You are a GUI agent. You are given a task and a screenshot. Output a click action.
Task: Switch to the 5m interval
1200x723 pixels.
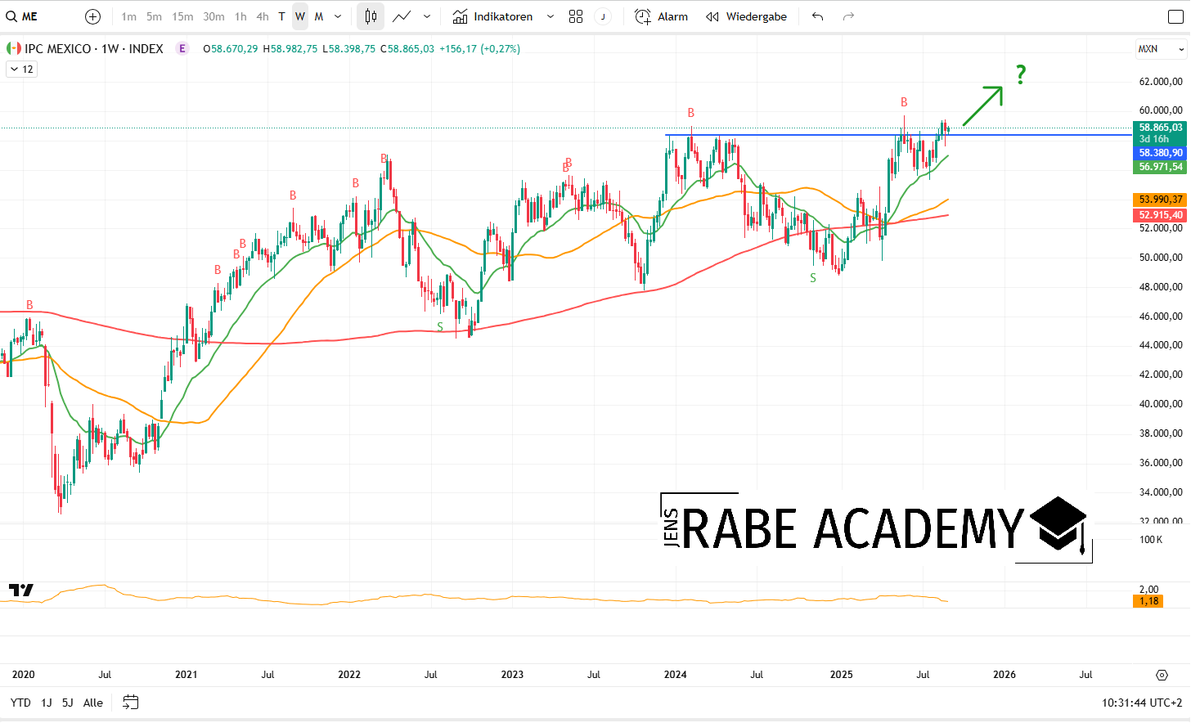(154, 16)
